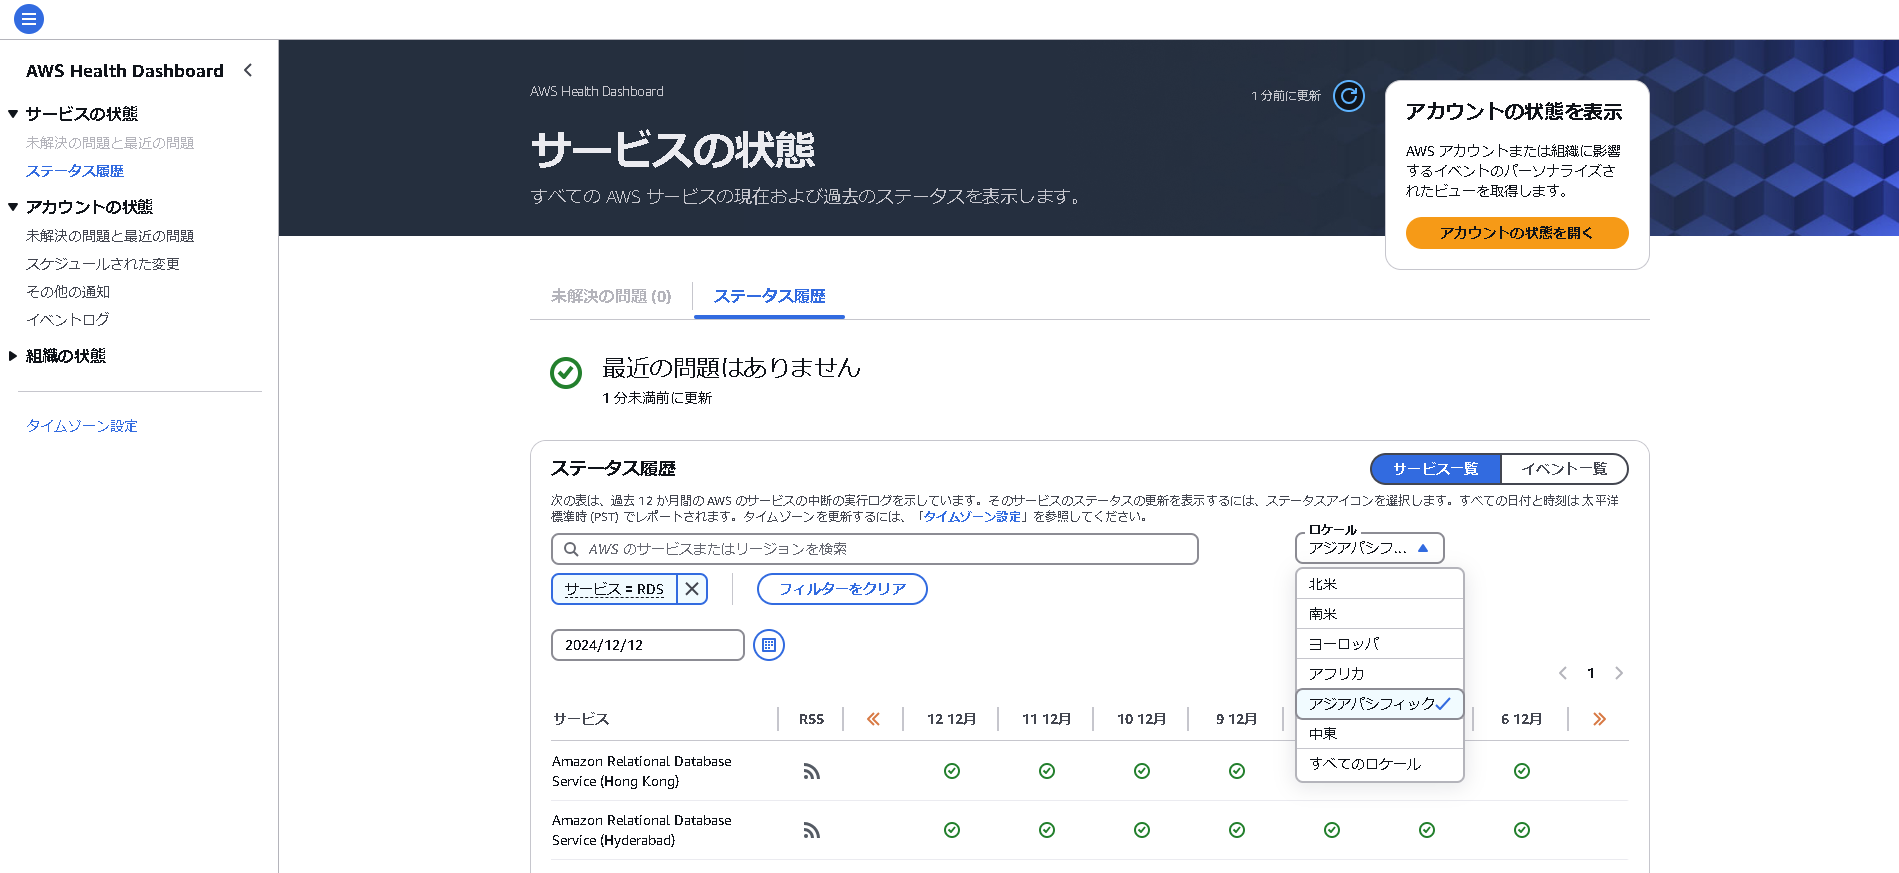Screen dimensions: 1899x873
Task: Select アフリカ from the locale list
Action: [1380, 674]
